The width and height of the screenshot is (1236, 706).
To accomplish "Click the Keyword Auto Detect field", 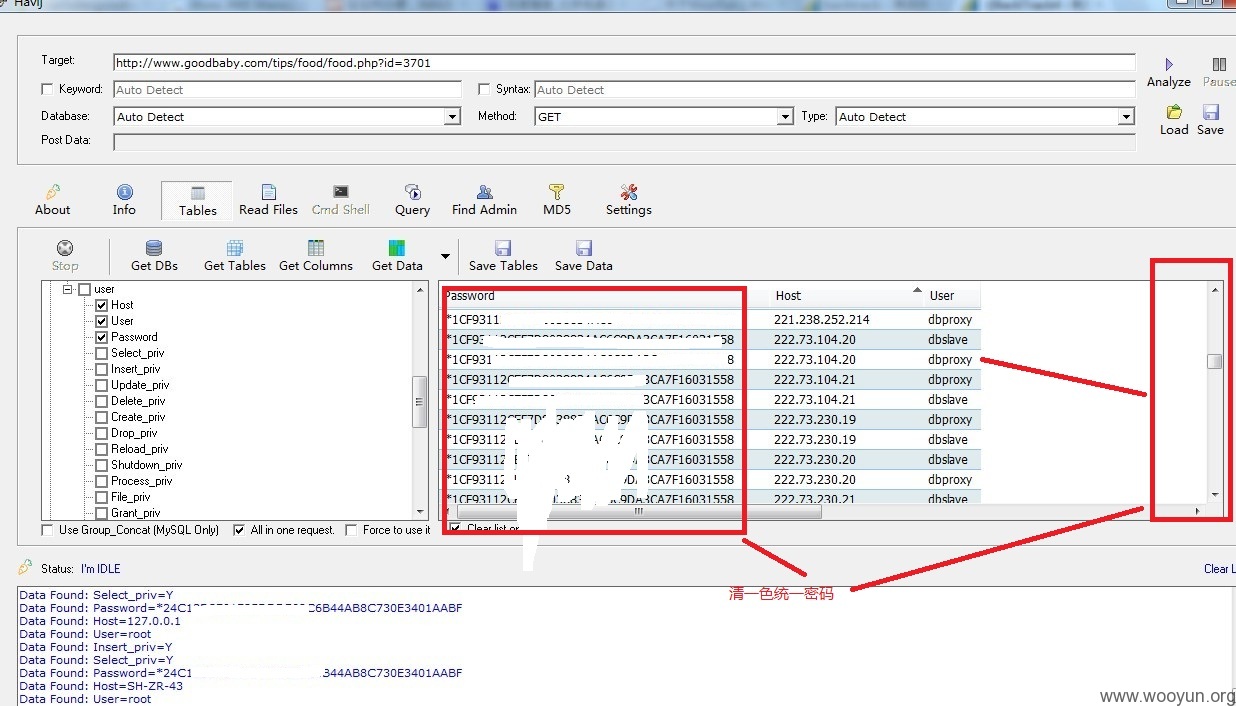I will pos(287,89).
